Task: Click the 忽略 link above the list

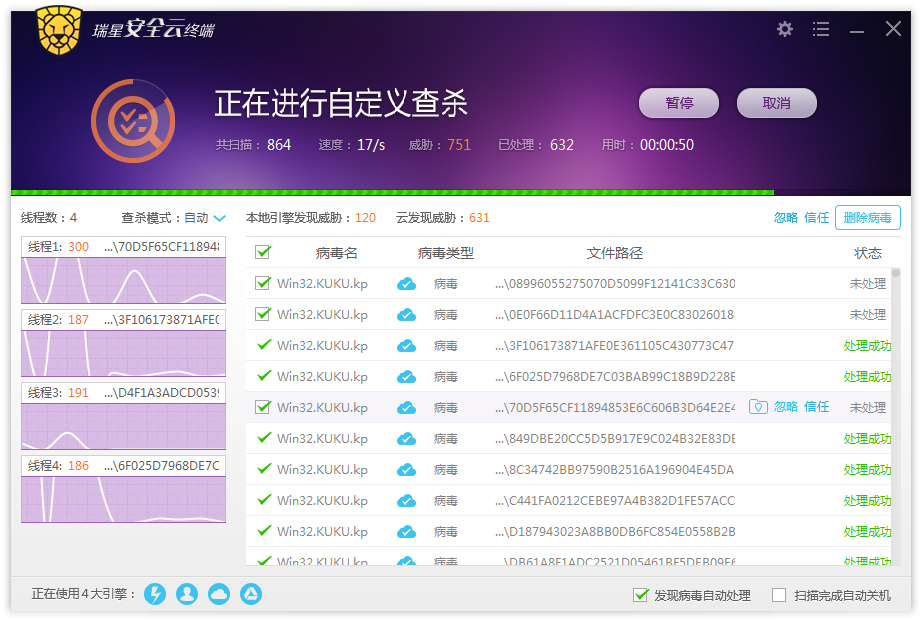Action: click(x=786, y=218)
